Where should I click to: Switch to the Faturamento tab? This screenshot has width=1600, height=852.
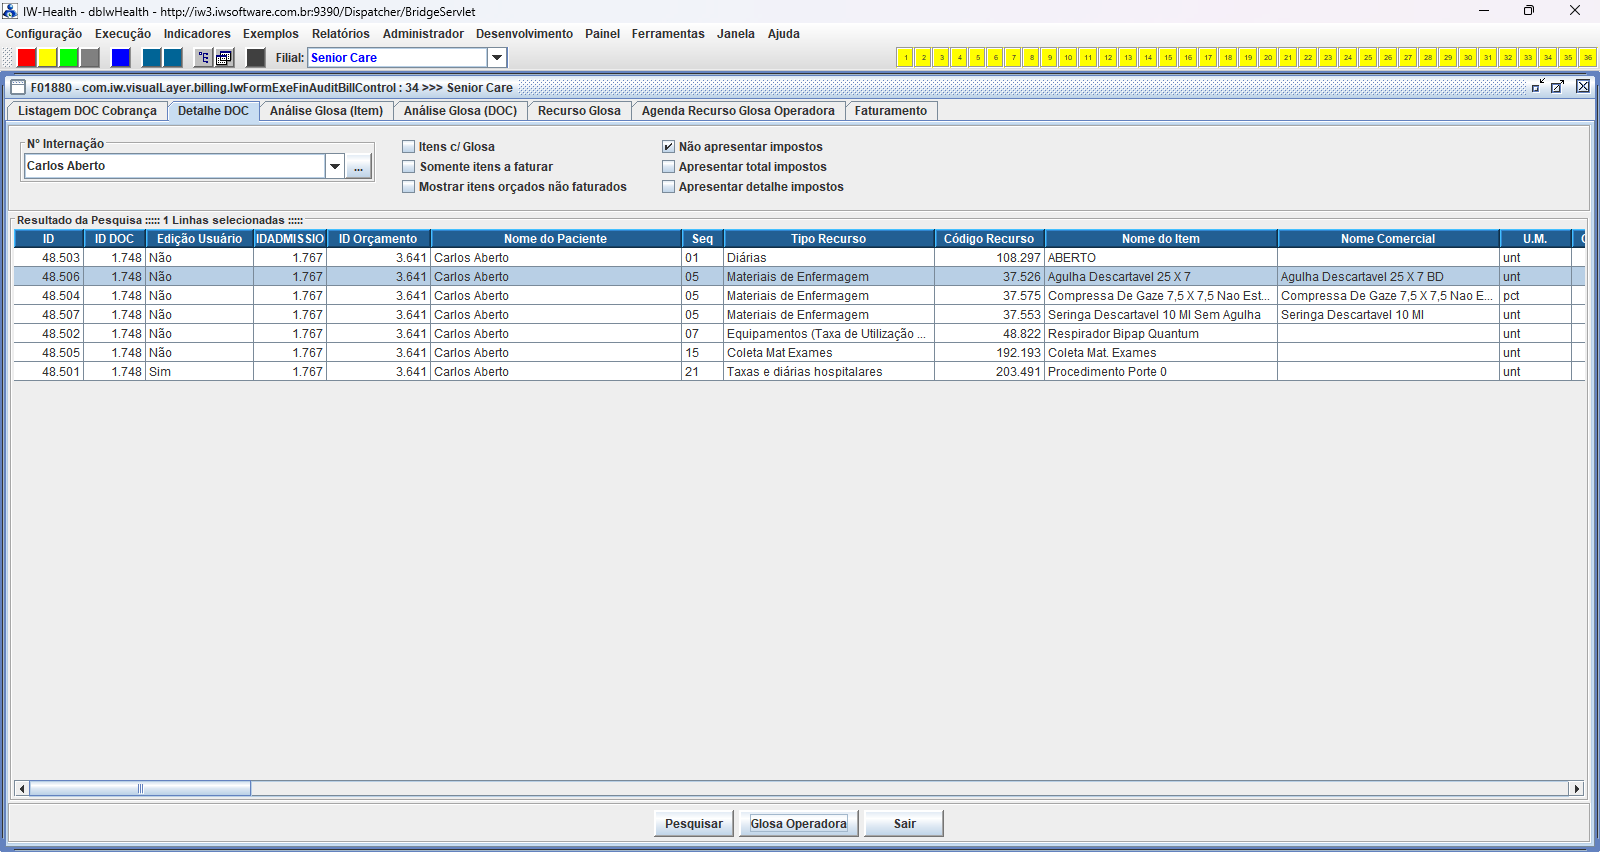pos(890,111)
